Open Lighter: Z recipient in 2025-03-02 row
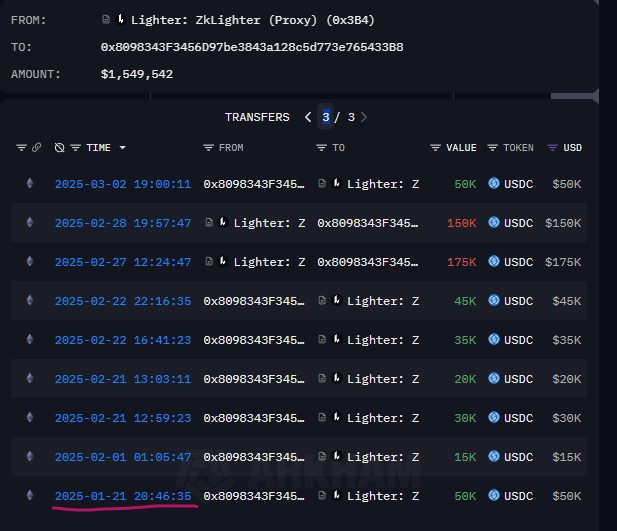The image size is (617, 531). (383, 184)
